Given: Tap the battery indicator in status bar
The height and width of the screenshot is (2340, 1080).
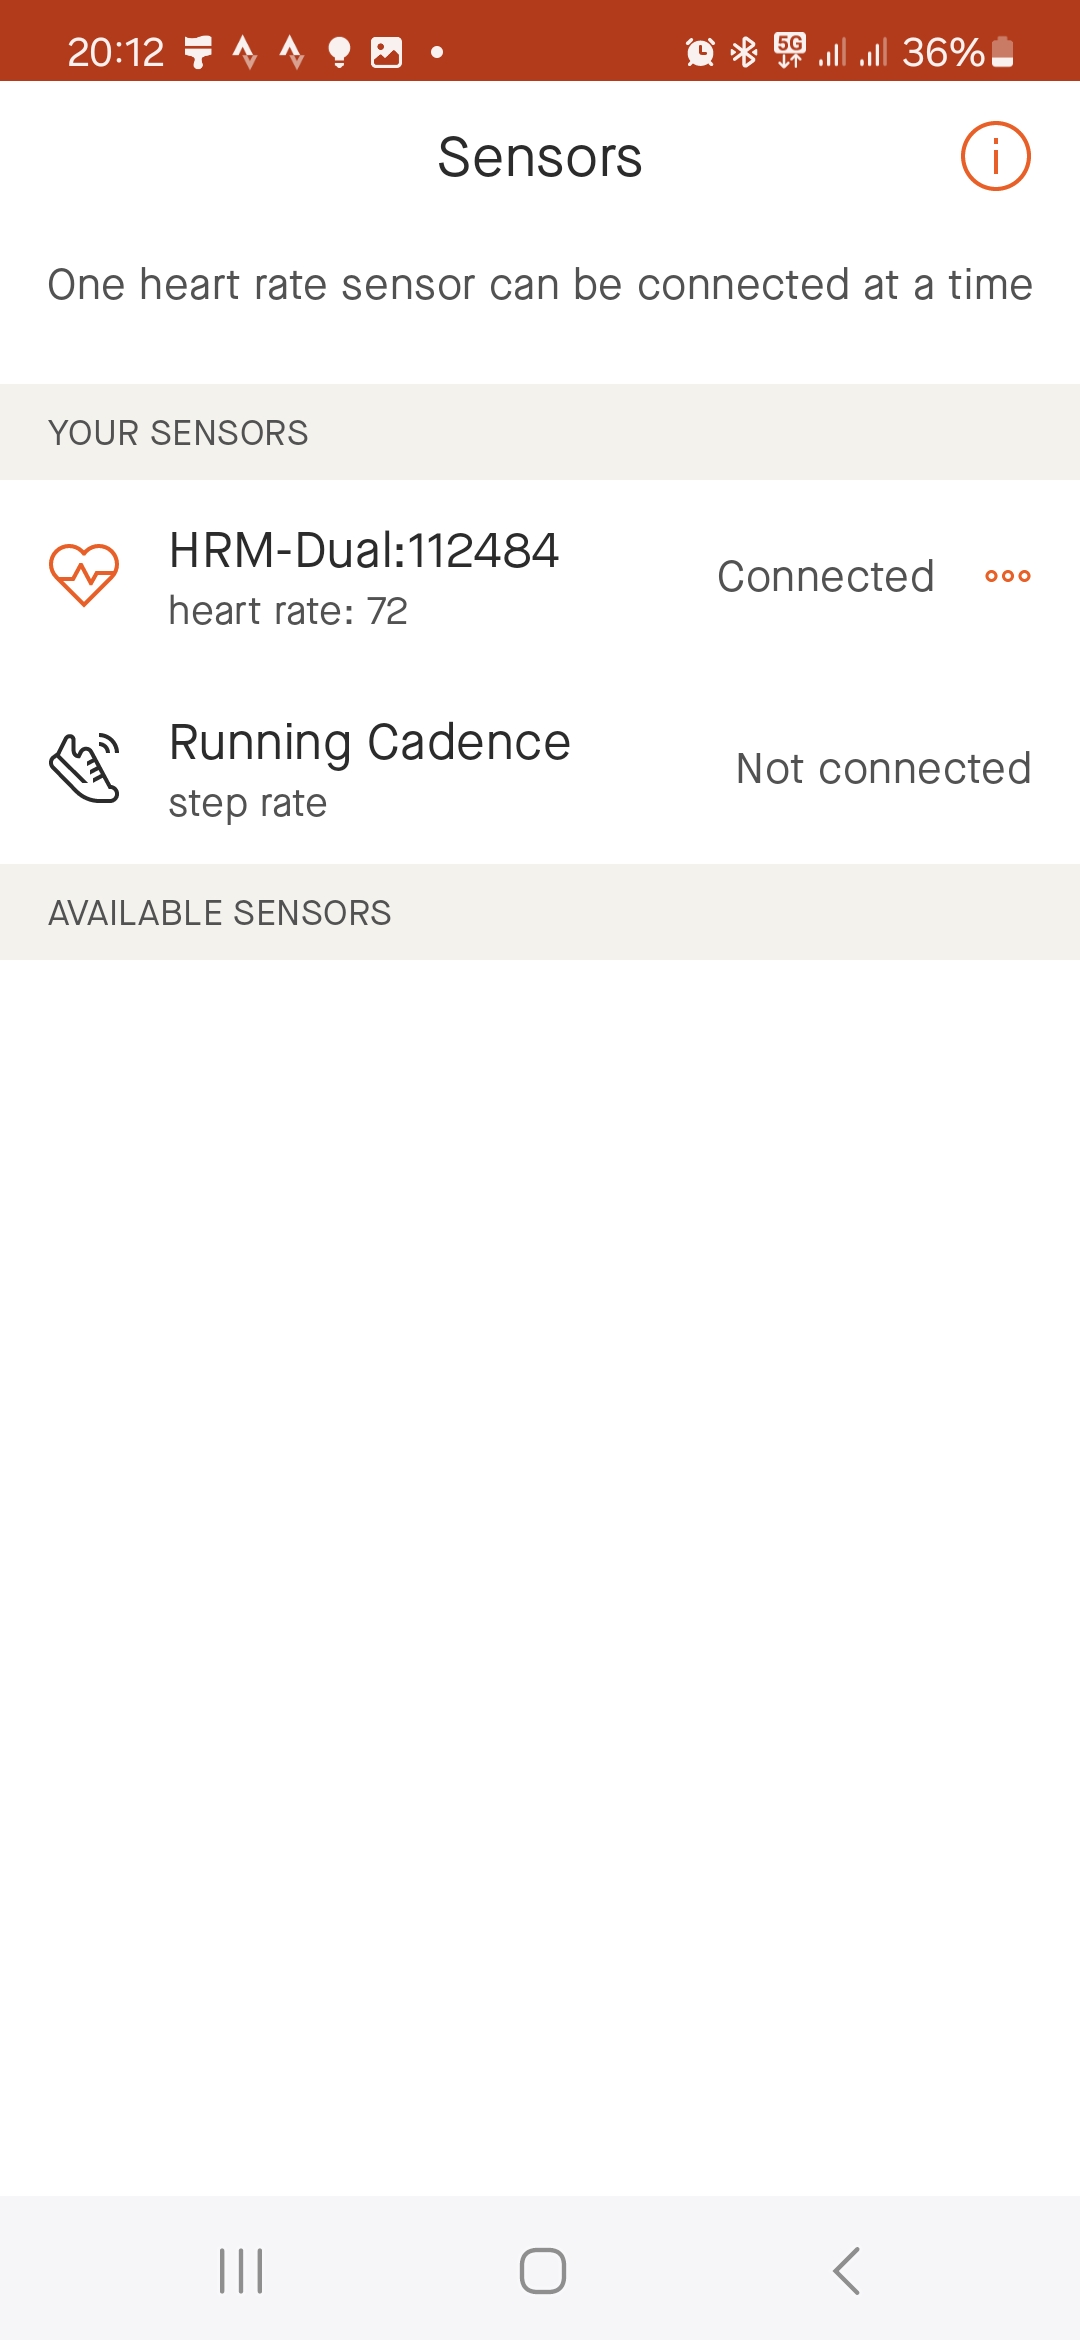Looking at the screenshot, I should click(1003, 52).
